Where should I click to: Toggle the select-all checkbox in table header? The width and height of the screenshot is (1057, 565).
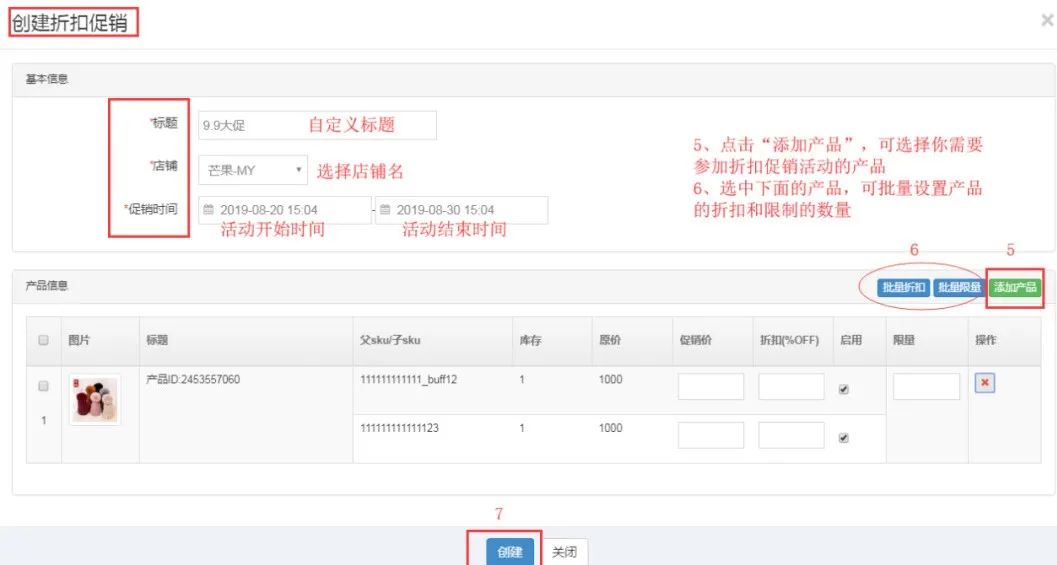click(43, 341)
